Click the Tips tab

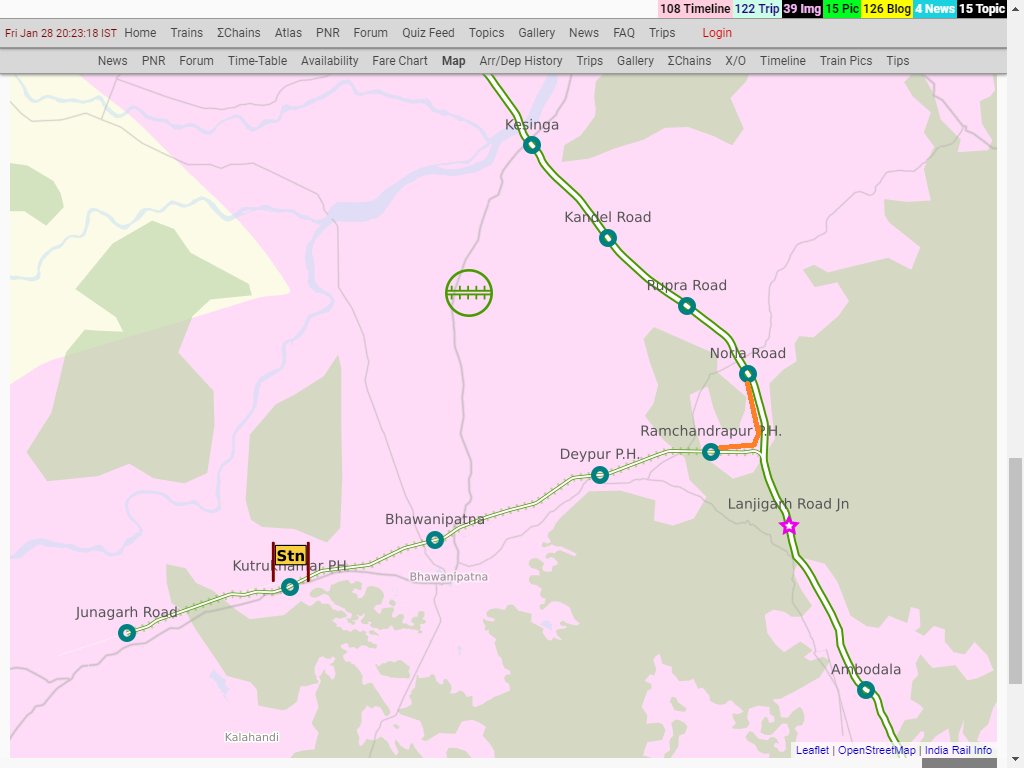tap(897, 61)
